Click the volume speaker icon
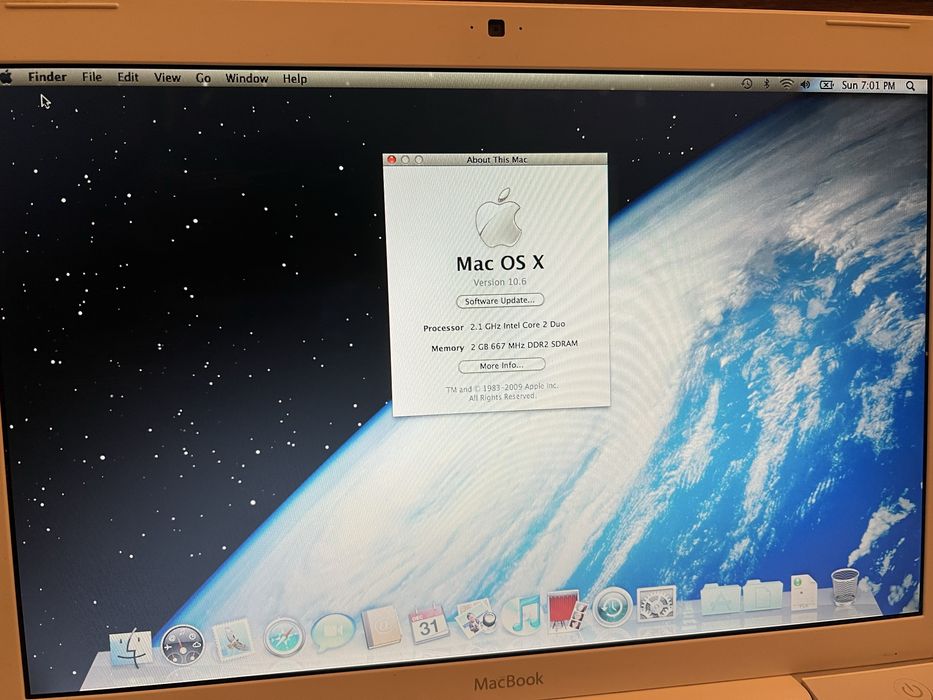933x700 pixels. click(805, 85)
